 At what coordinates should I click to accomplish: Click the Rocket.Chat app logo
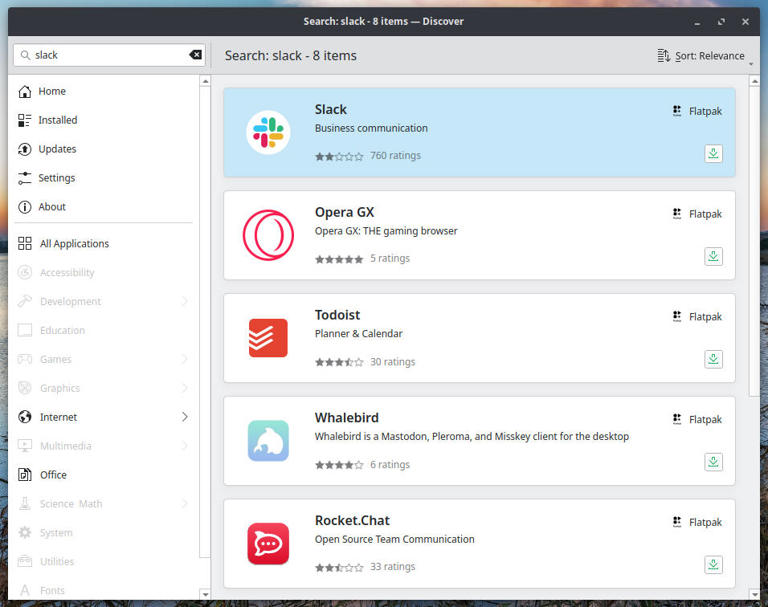click(268, 543)
